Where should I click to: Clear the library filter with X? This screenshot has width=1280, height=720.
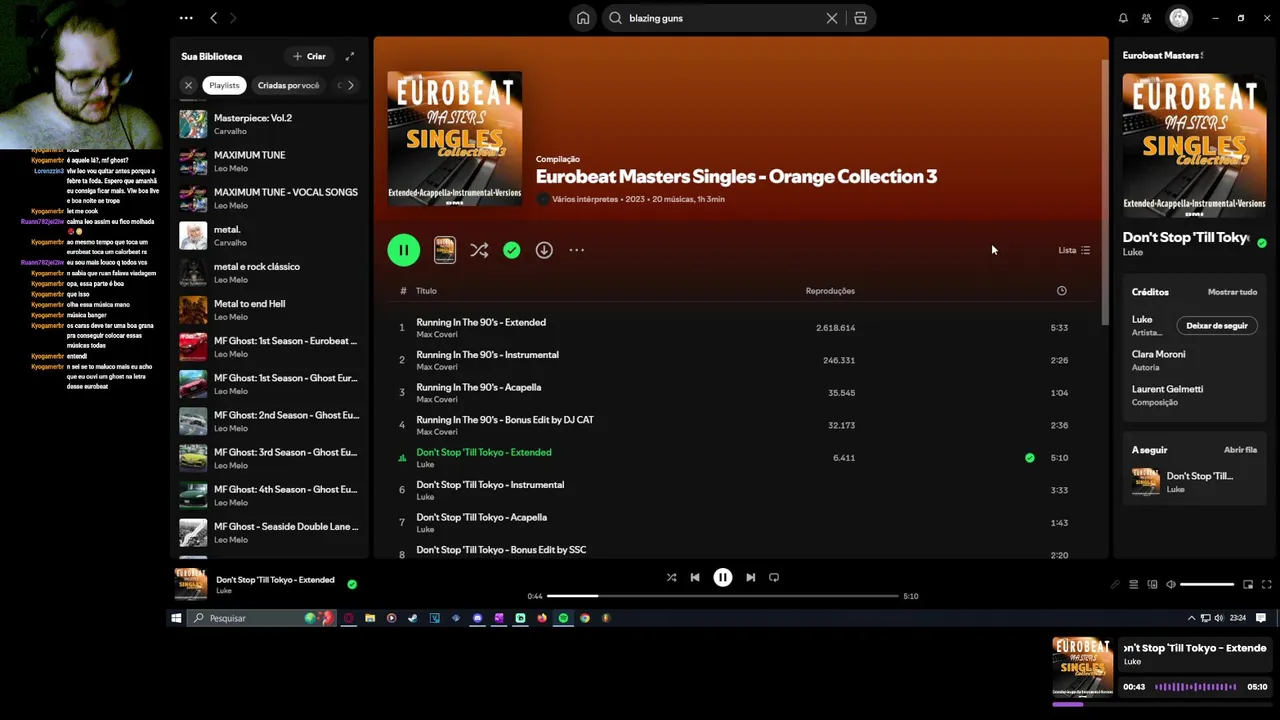pos(188,85)
